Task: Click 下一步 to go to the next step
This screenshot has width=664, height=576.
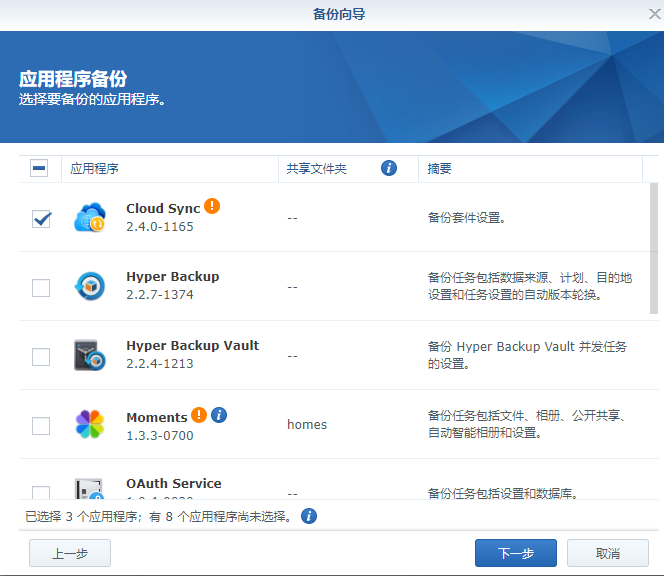Action: coord(515,553)
